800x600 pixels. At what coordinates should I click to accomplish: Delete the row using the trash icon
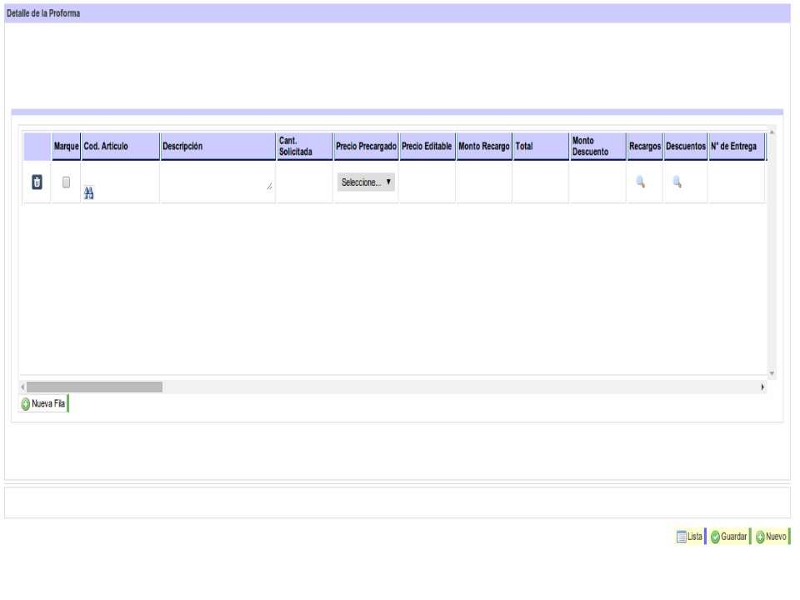point(36,183)
